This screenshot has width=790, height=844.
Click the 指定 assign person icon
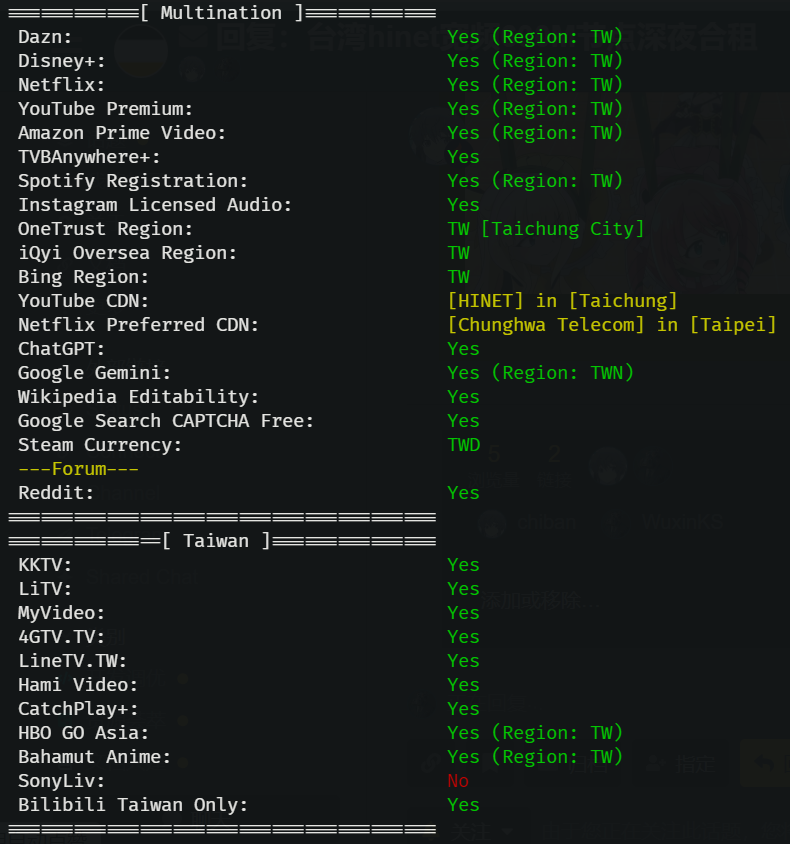(657, 765)
